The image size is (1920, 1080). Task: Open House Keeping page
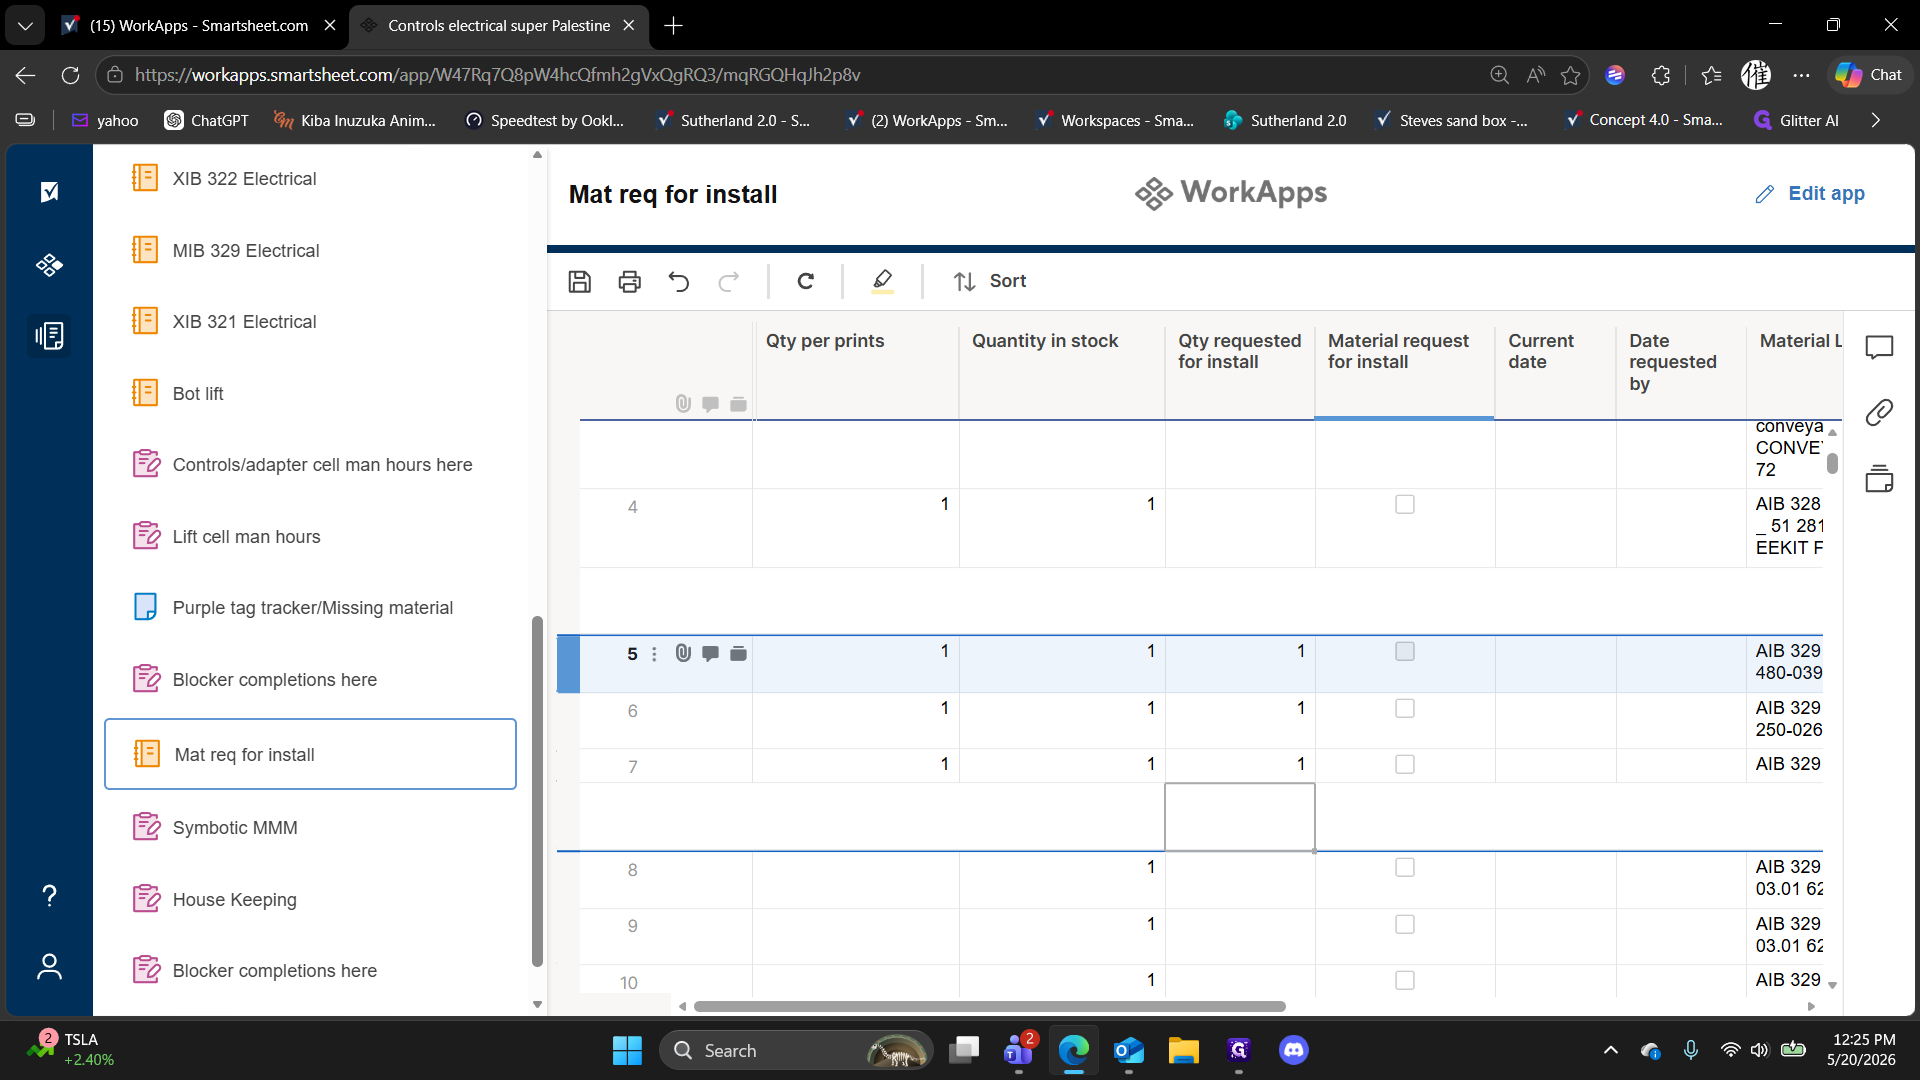(310, 900)
